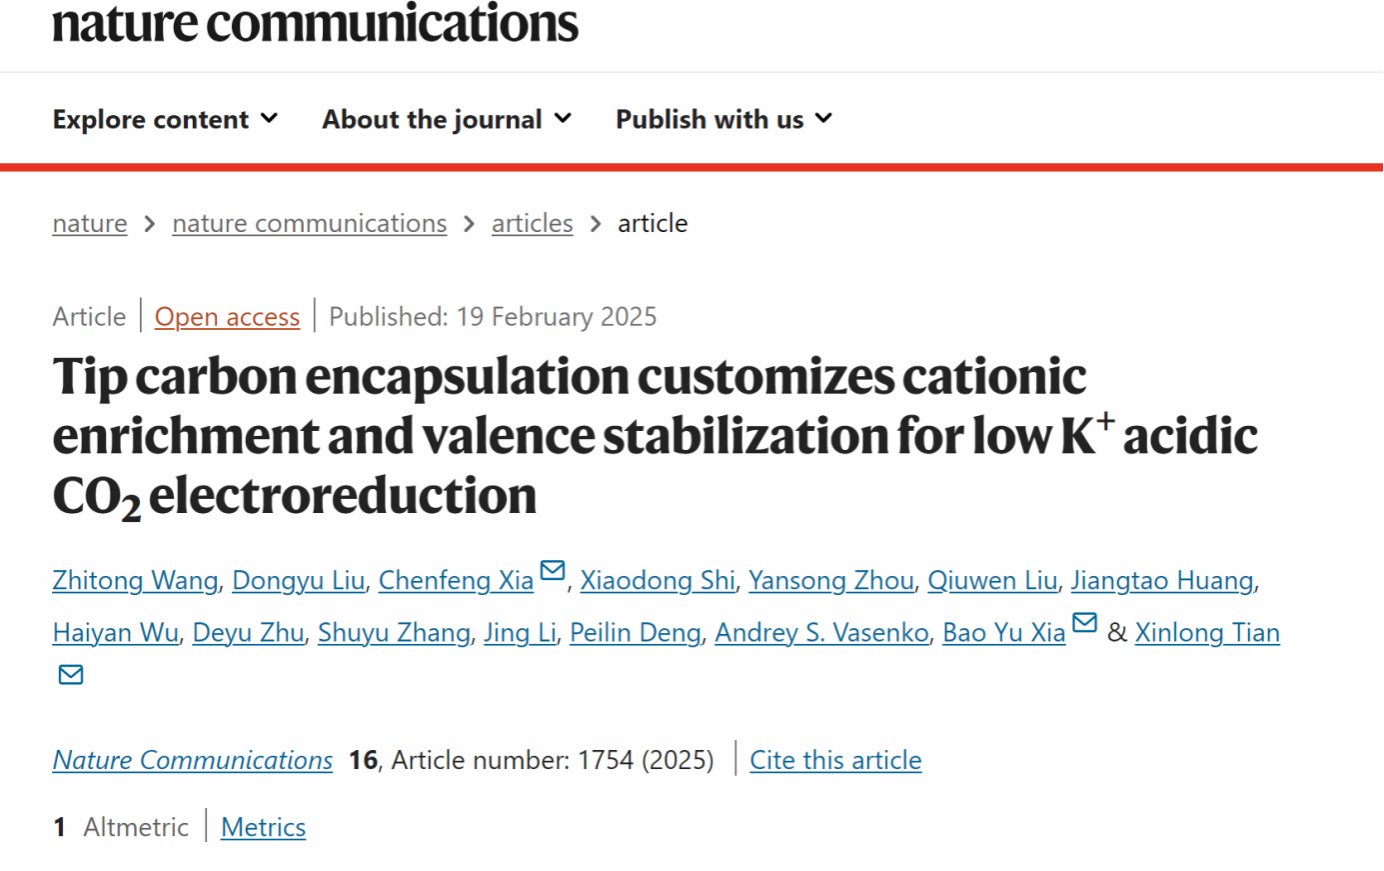This screenshot has height=871, width=1384.
Task: Navigate to articles breadcrumb
Action: [x=532, y=223]
